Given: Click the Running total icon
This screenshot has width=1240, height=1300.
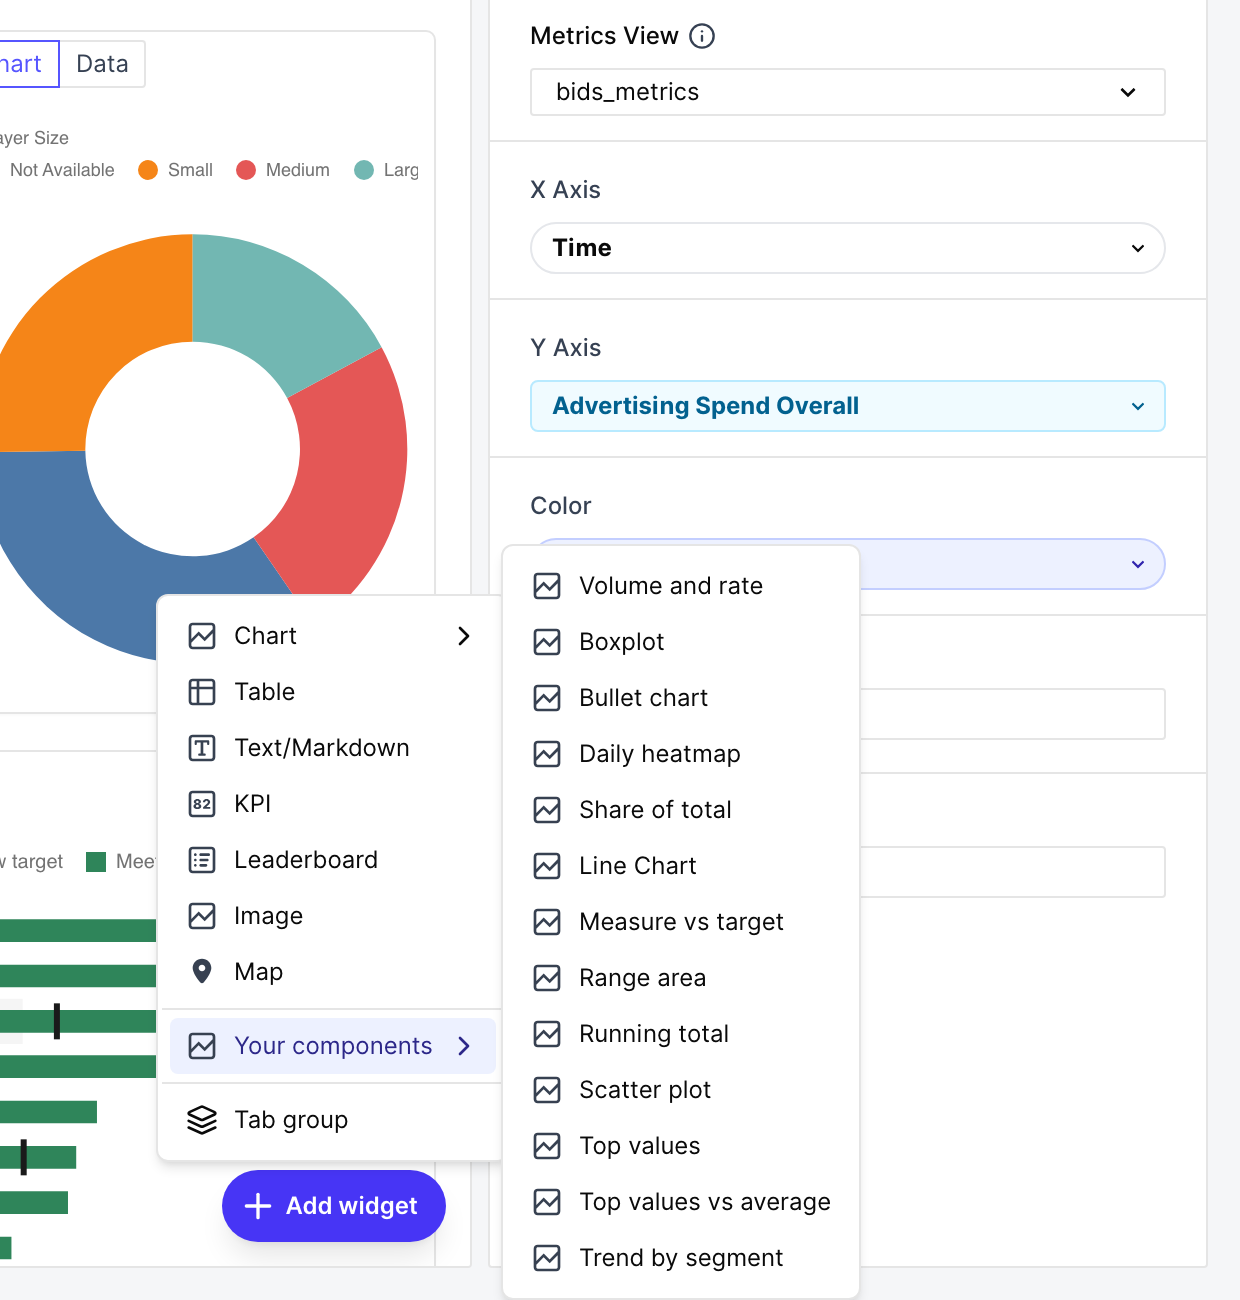Looking at the screenshot, I should click(x=547, y=1034).
